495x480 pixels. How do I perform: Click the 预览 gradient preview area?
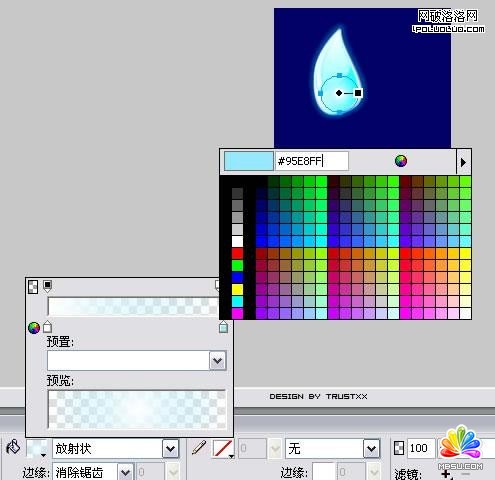coord(137,409)
